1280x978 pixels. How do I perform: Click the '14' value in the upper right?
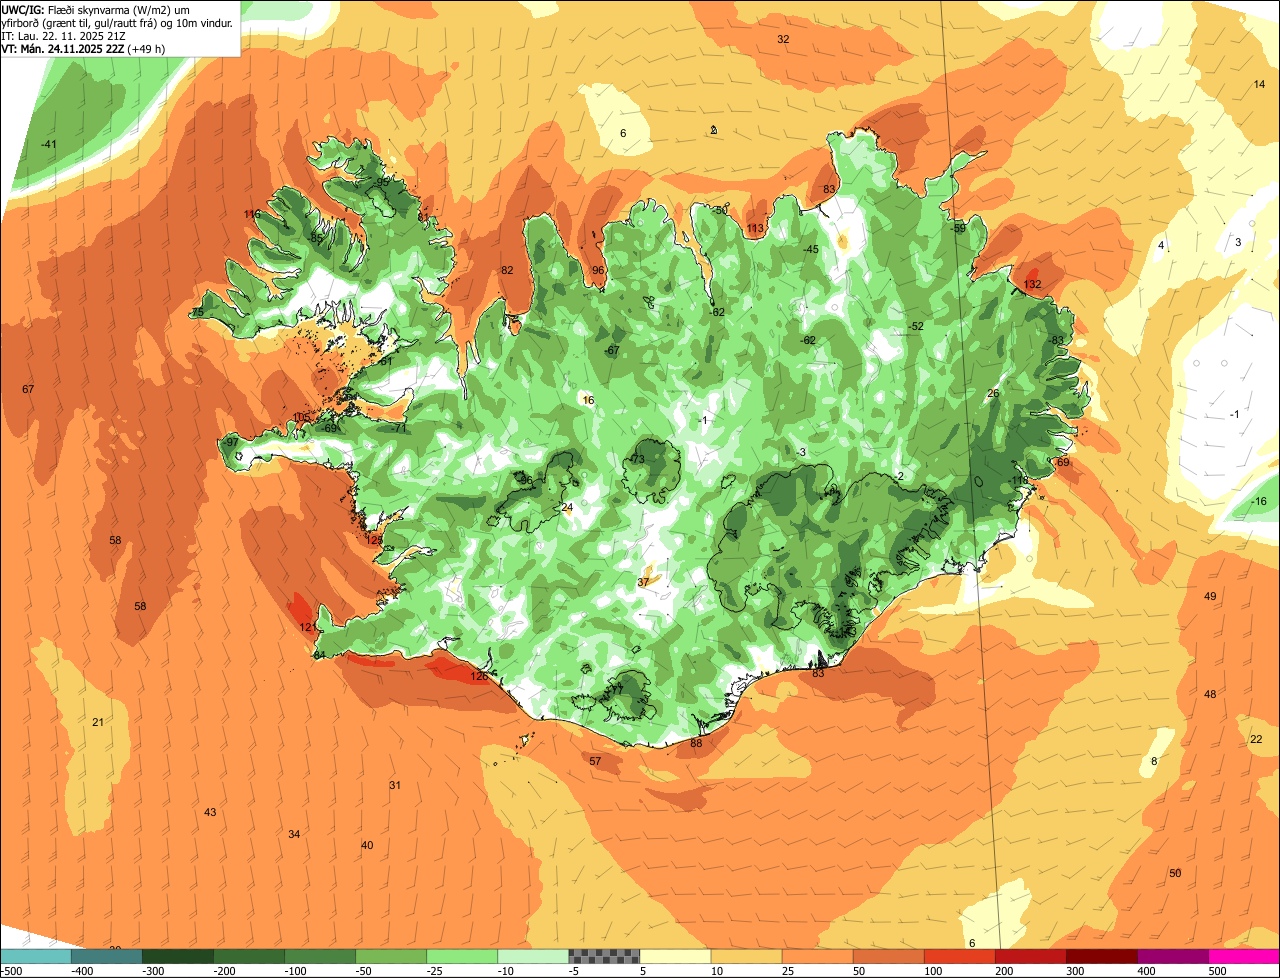coord(1259,84)
